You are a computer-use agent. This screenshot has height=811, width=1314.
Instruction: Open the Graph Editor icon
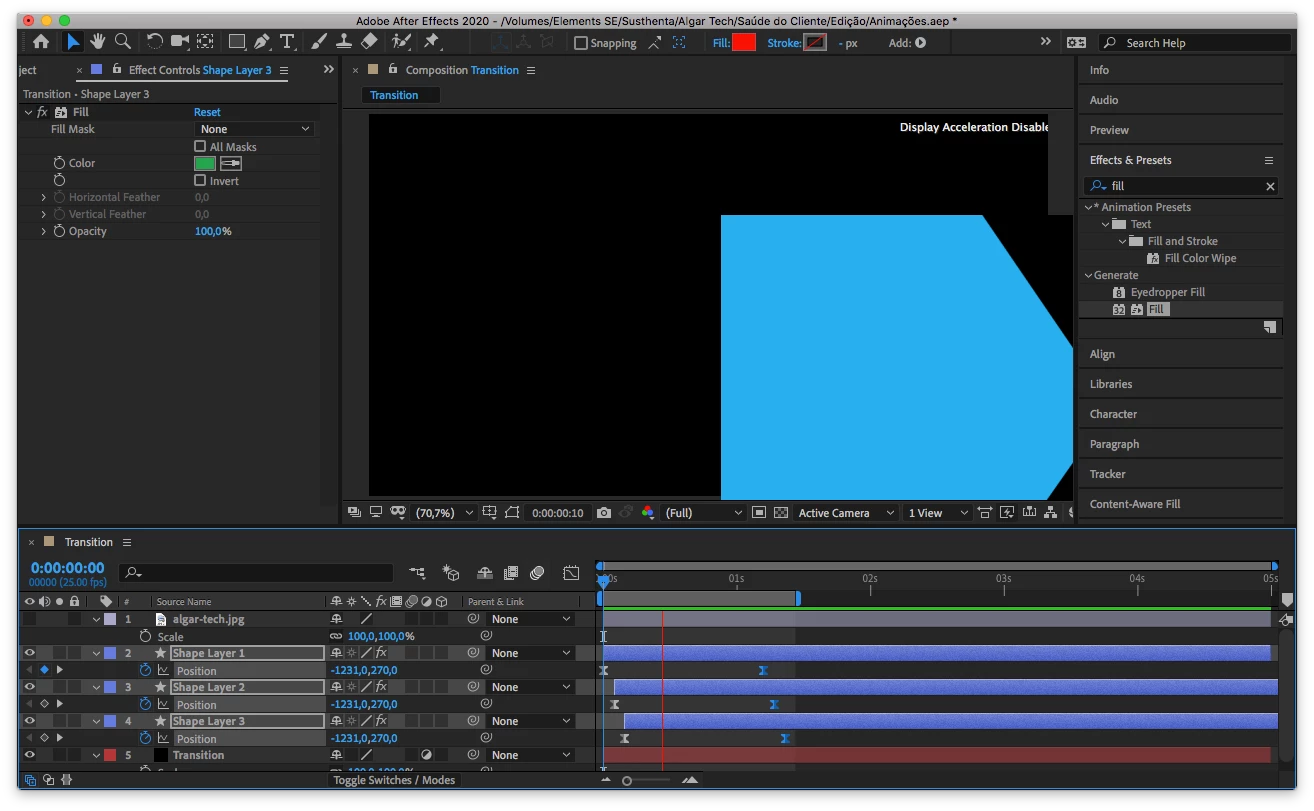pos(571,573)
